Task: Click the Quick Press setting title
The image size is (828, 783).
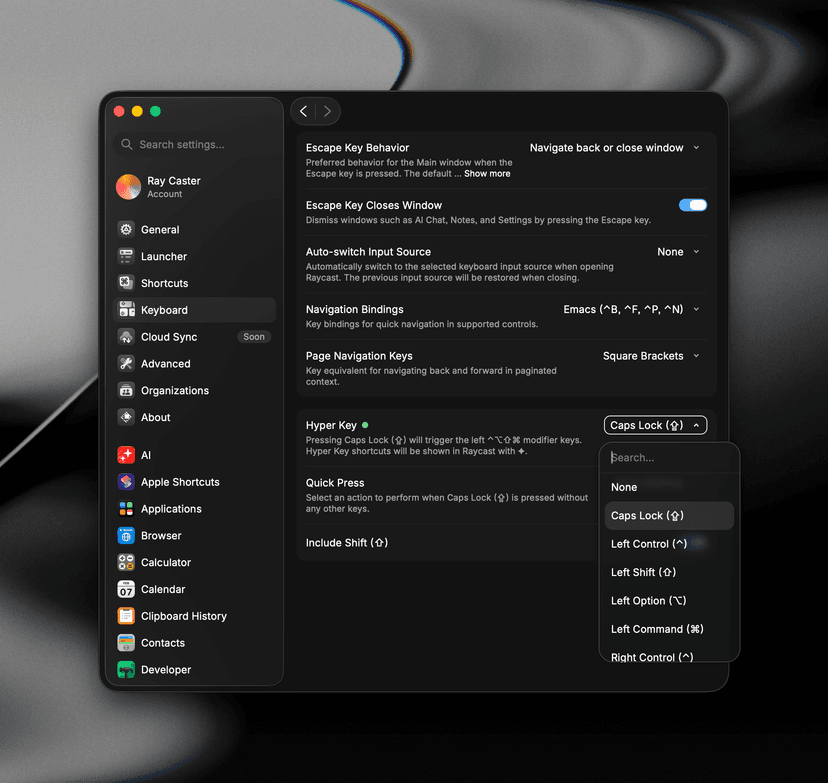Action: click(335, 483)
